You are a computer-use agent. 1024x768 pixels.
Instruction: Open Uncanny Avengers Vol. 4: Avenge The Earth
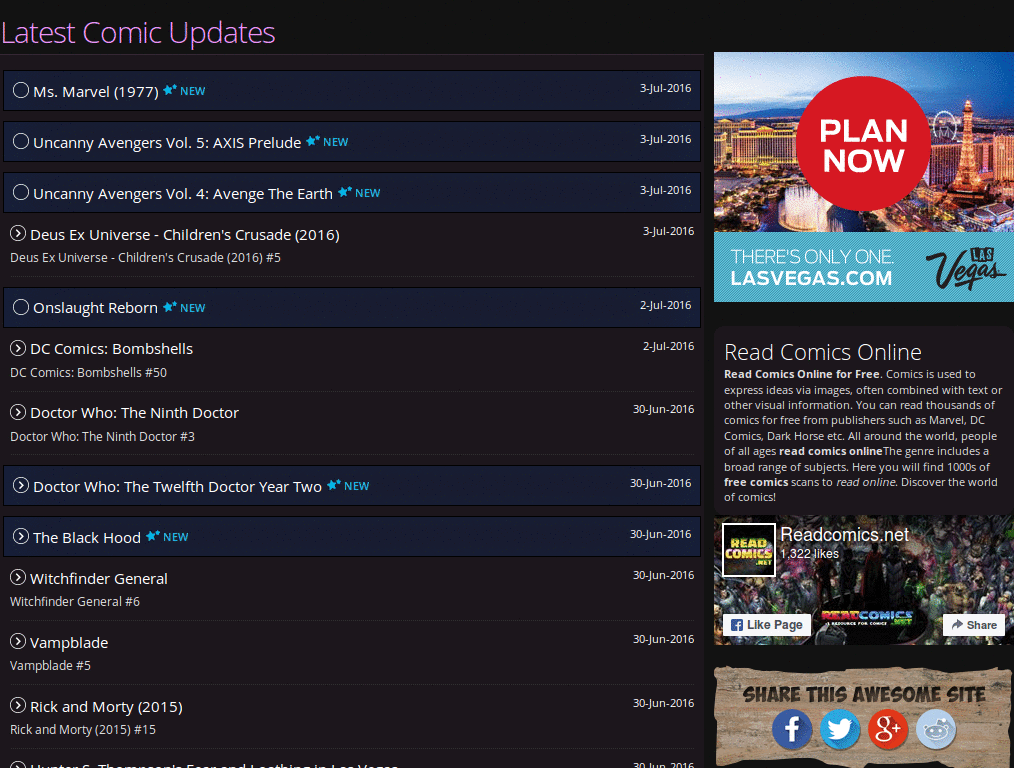(183, 194)
